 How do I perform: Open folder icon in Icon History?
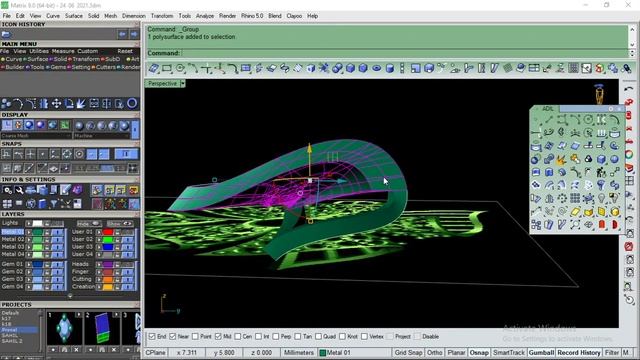pos(6,35)
